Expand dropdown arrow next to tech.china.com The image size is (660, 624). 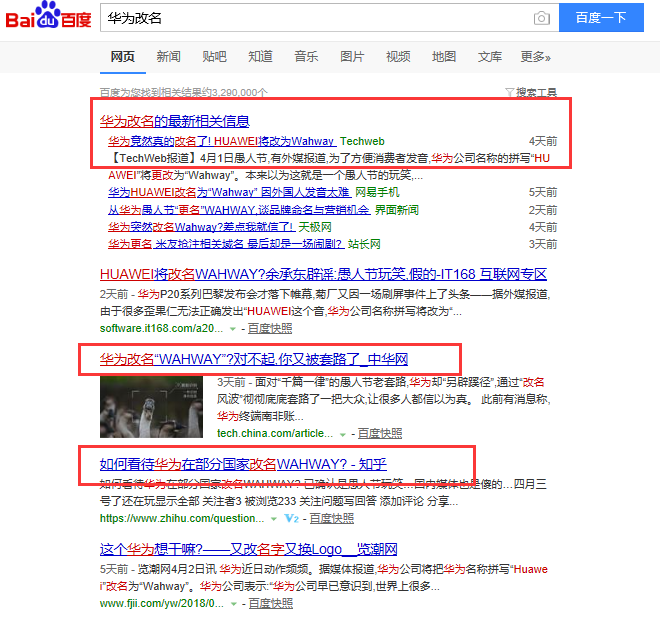coord(343,434)
